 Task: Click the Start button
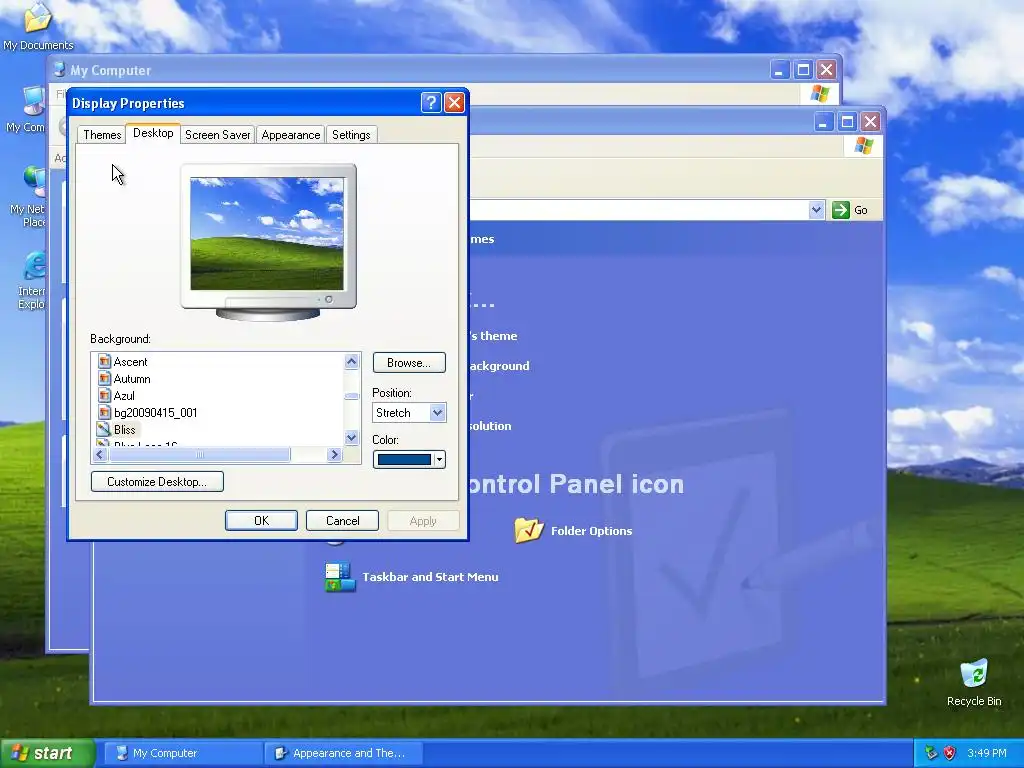tap(47, 753)
